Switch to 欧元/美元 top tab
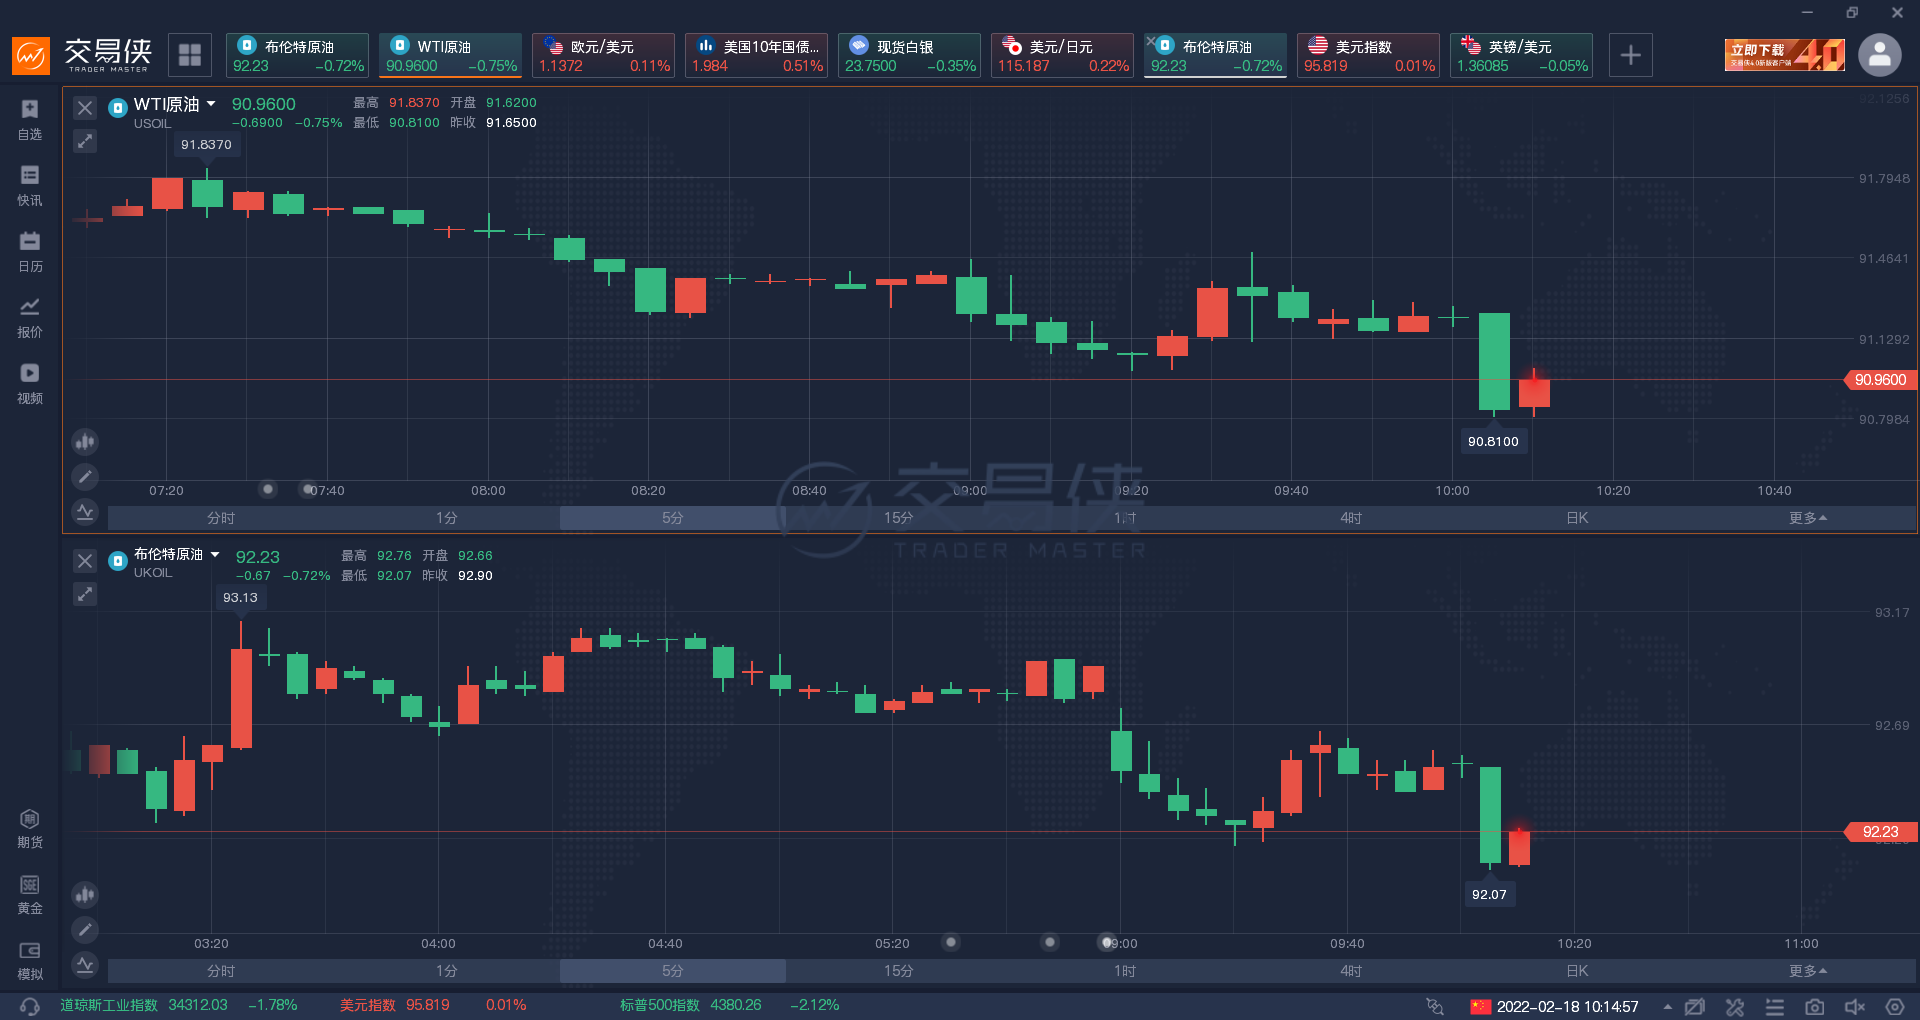1920x1020 pixels. pos(603,55)
